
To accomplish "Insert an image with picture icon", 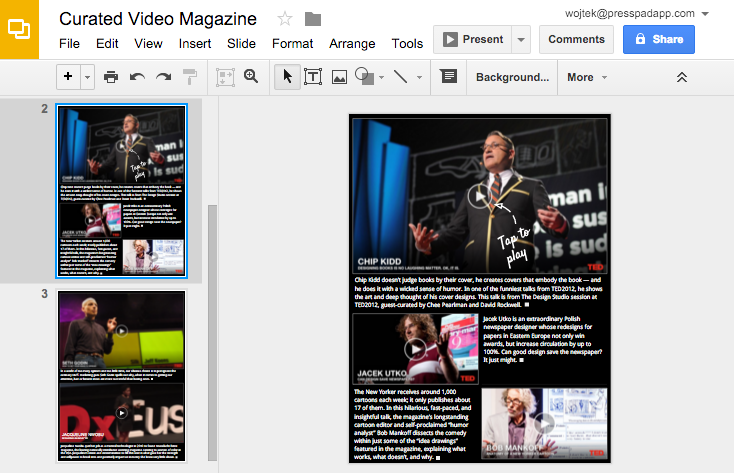I will [x=339, y=77].
